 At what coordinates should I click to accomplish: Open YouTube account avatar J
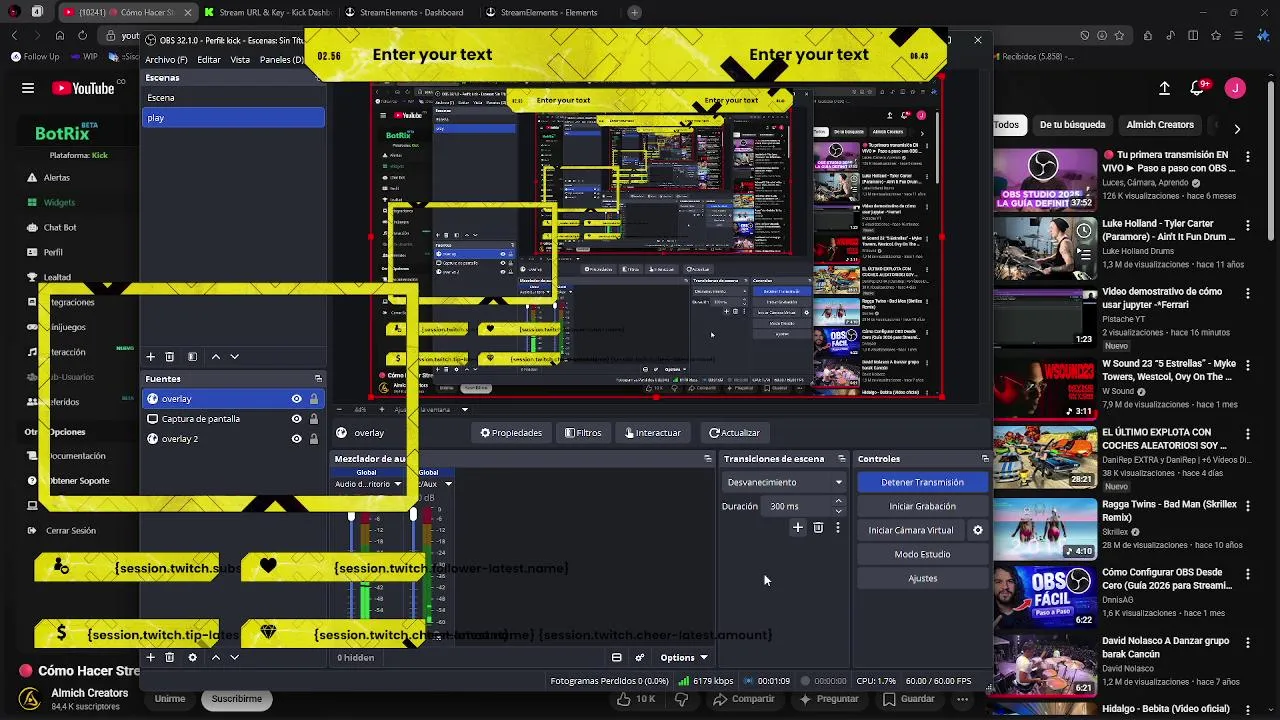pyautogui.click(x=1235, y=88)
